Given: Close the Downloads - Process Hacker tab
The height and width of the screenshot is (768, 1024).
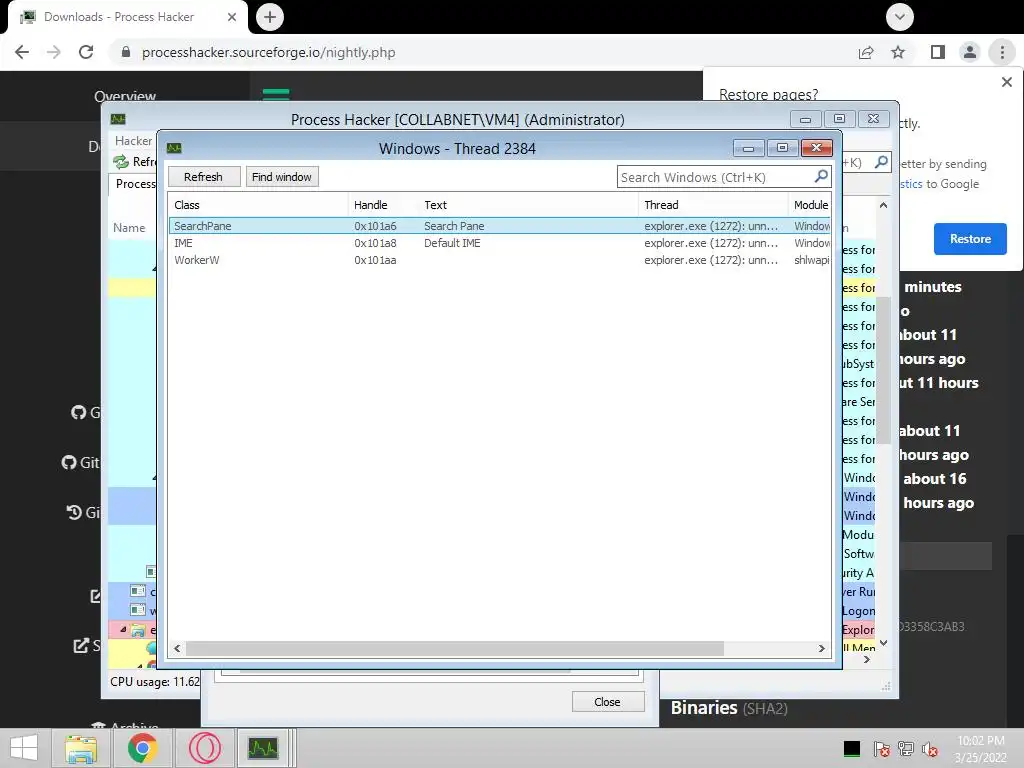Looking at the screenshot, I should [x=232, y=17].
